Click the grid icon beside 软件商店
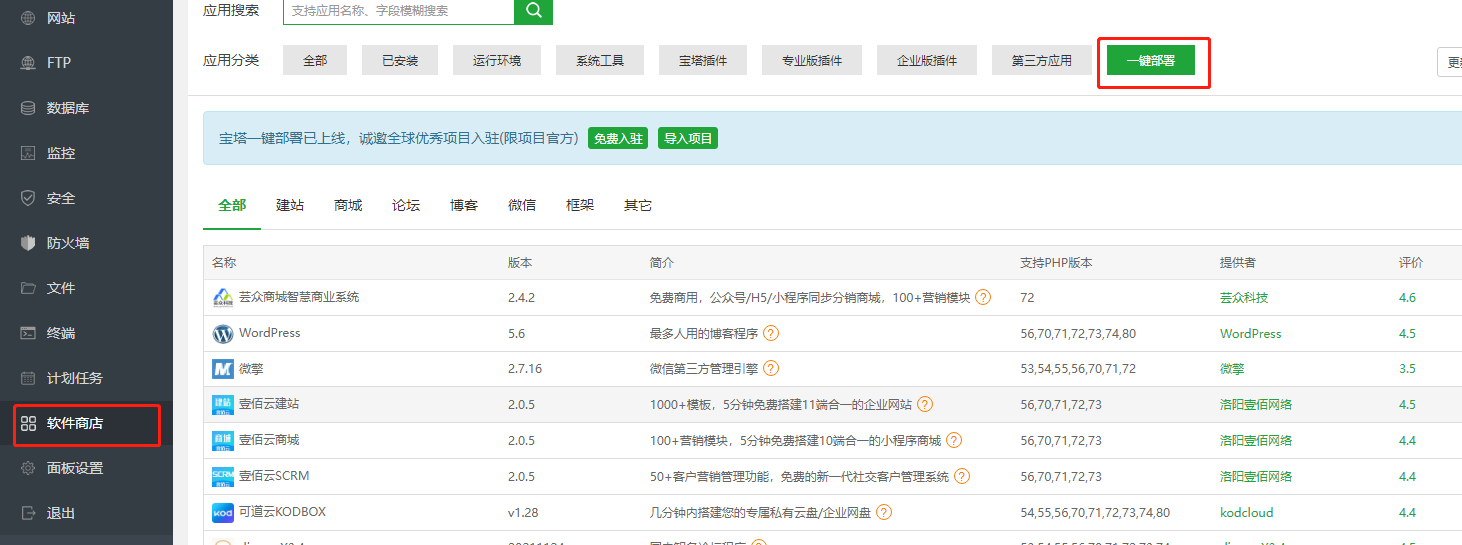Viewport: 1462px width, 545px height. 28,423
